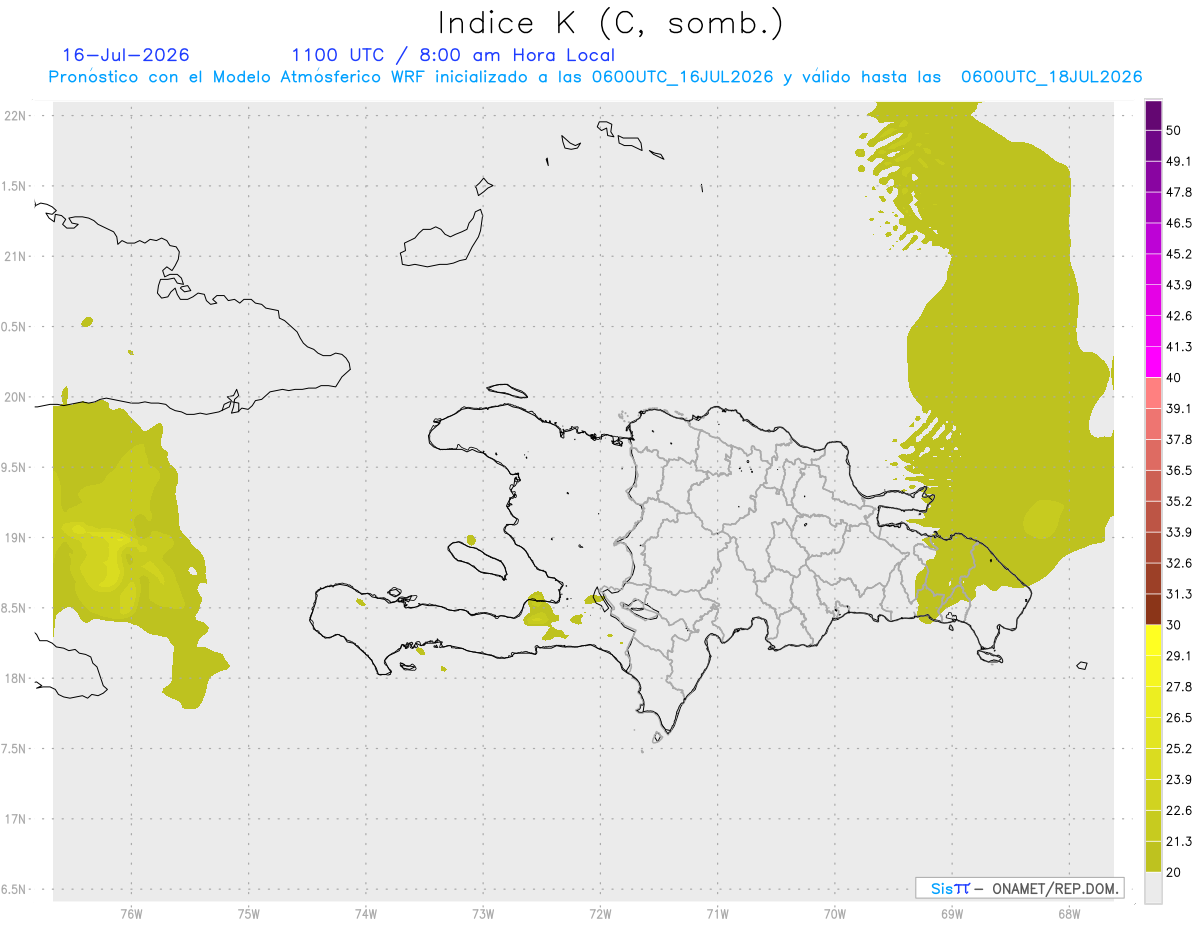The image size is (1200, 927).
Task: Click the latitude label '18N'
Action: click(x=15, y=678)
